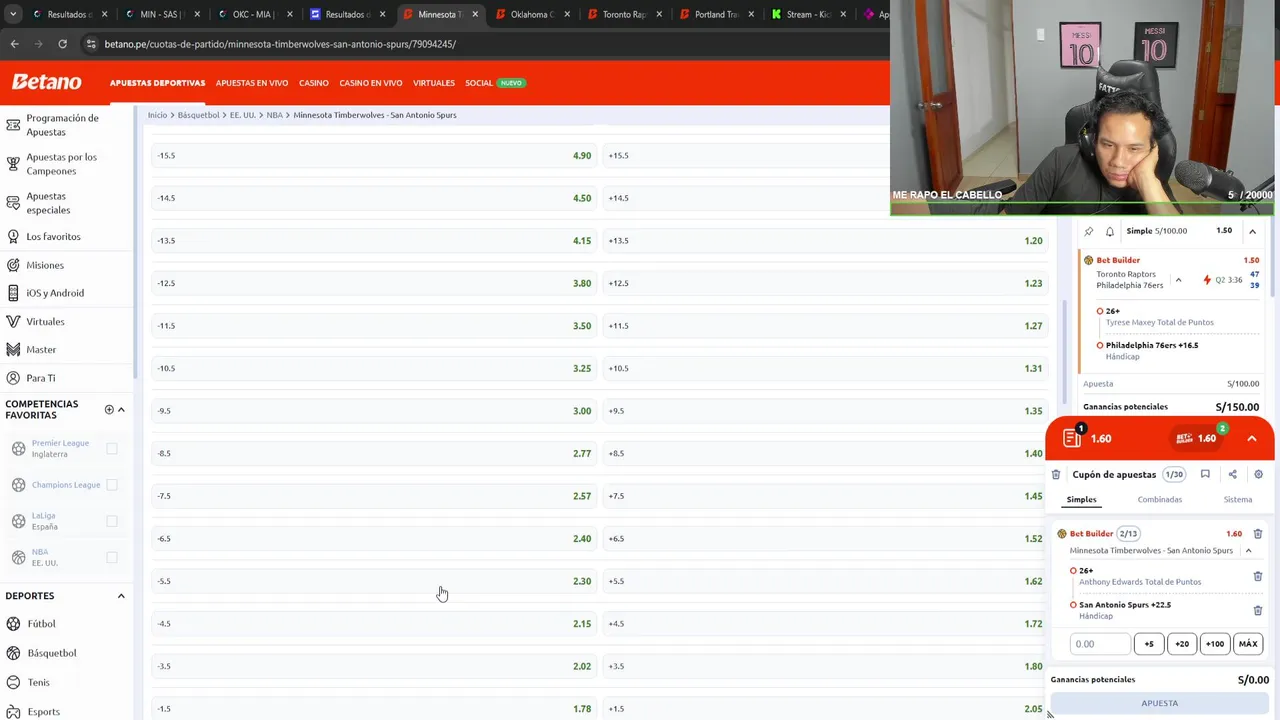Collapse the red betslip header chevron
The height and width of the screenshot is (720, 1280).
1252,438
